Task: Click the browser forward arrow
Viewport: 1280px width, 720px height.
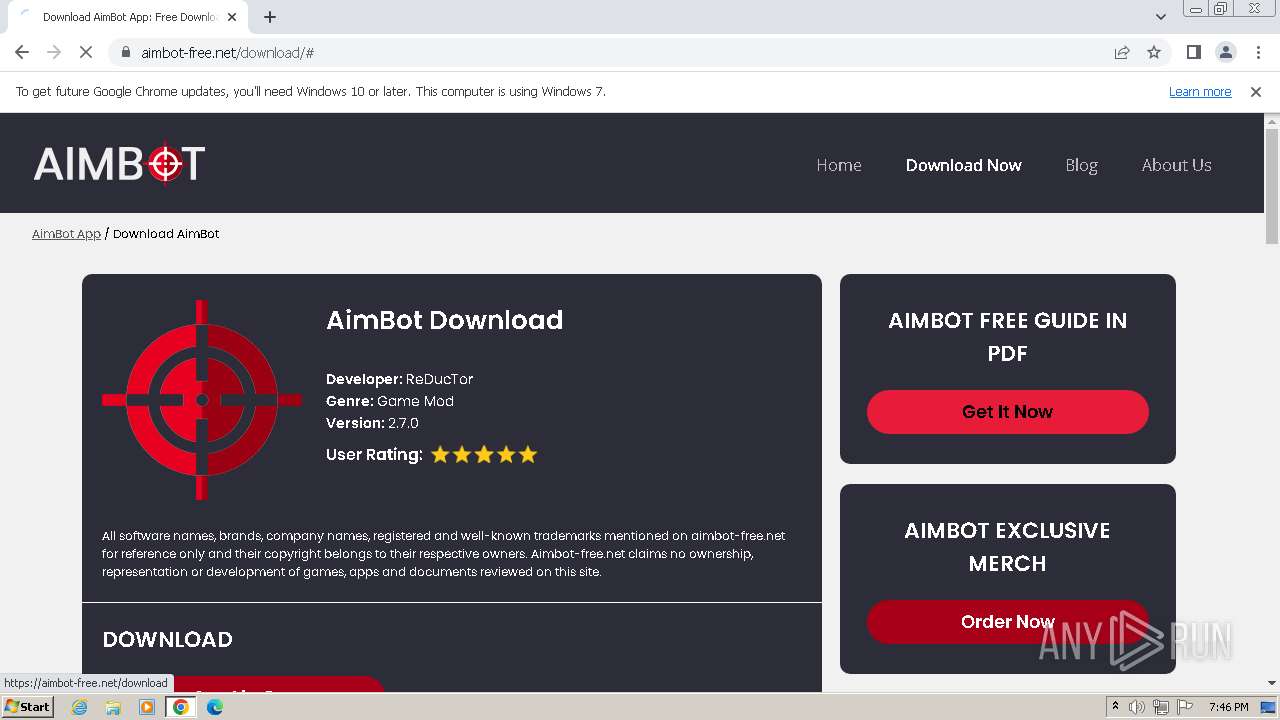Action: point(54,52)
